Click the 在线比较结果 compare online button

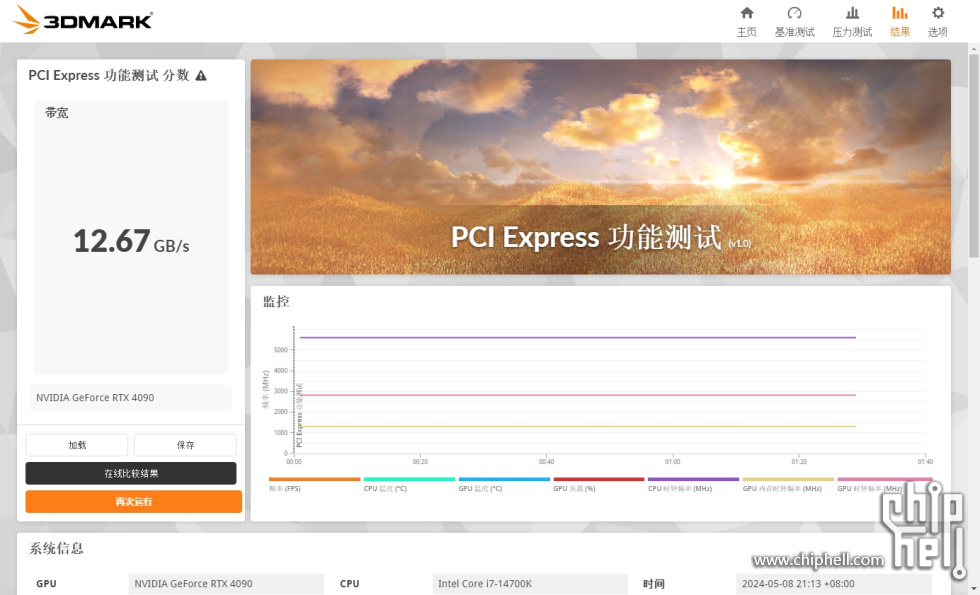[131, 473]
